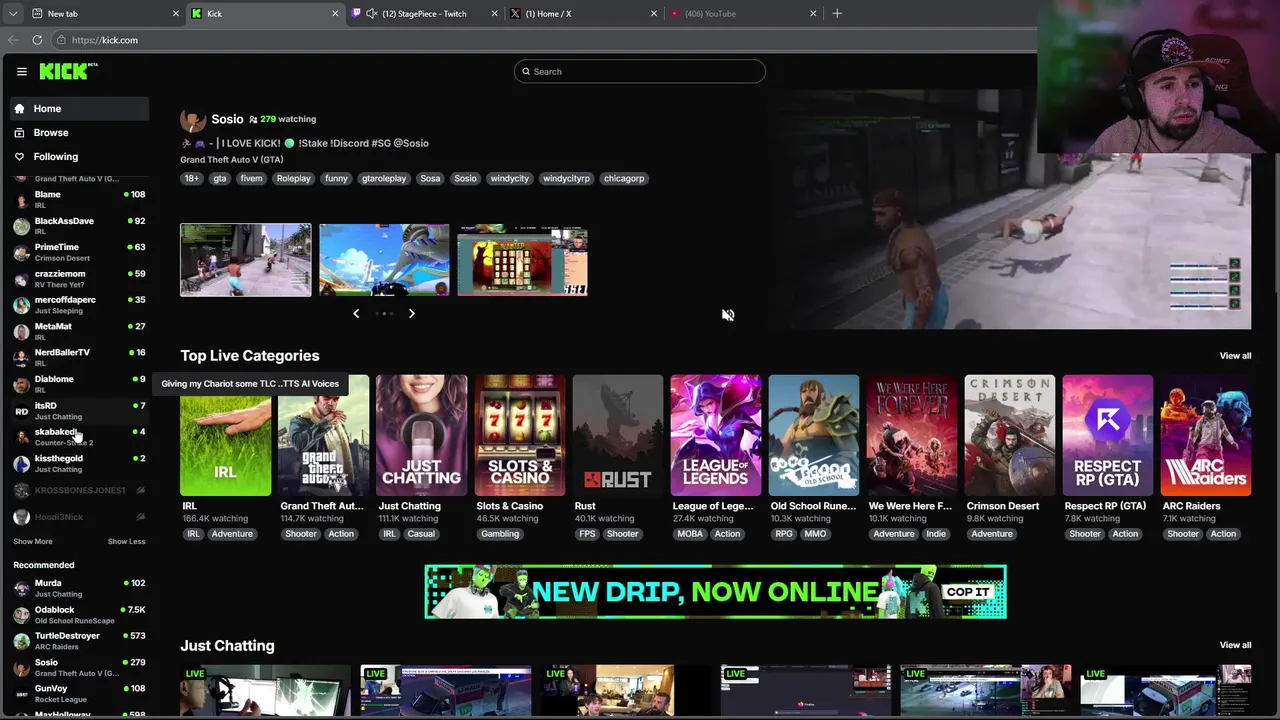Viewport: 1280px width, 720px height.
Task: Open the Crimson Desert category card
Action: pyautogui.click(x=1009, y=435)
